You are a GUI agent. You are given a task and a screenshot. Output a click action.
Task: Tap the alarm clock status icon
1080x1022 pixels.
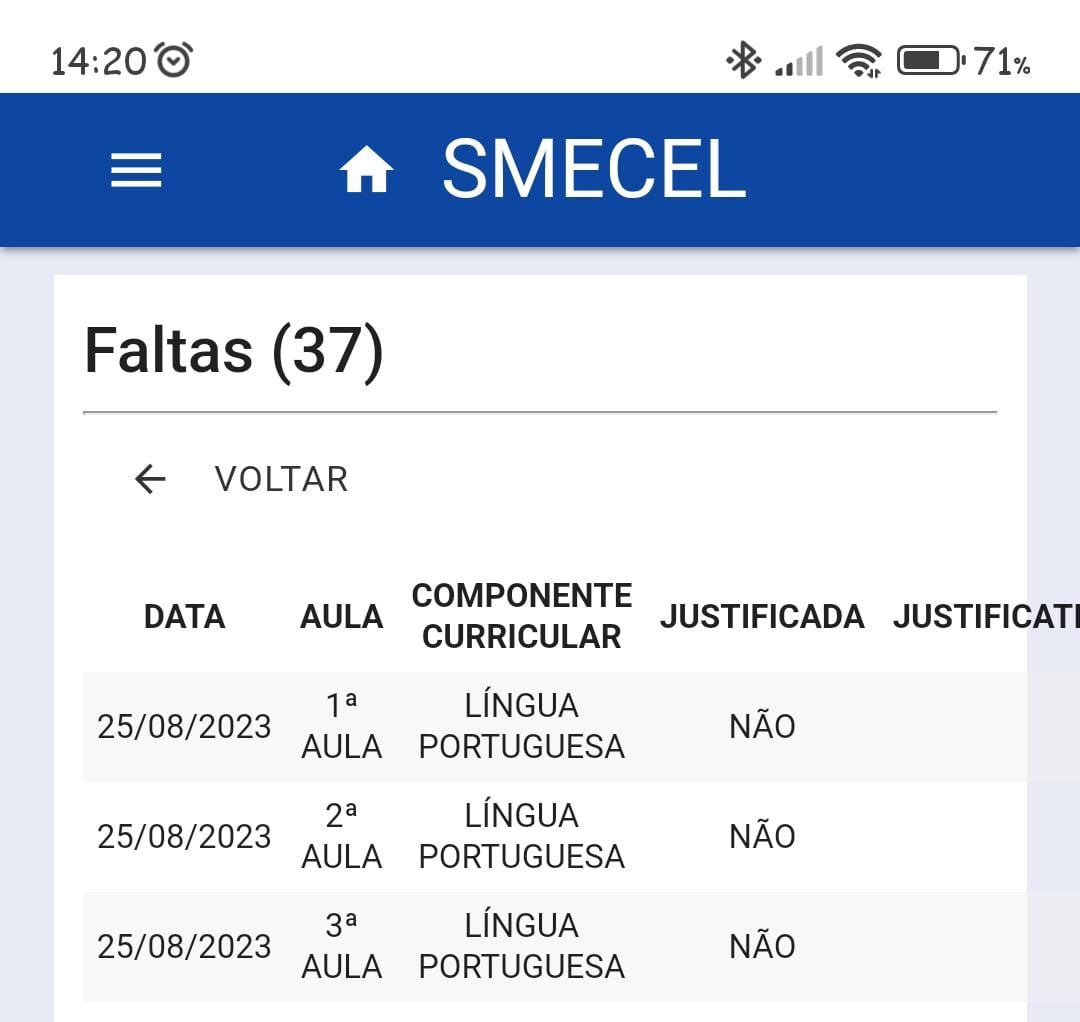point(174,59)
